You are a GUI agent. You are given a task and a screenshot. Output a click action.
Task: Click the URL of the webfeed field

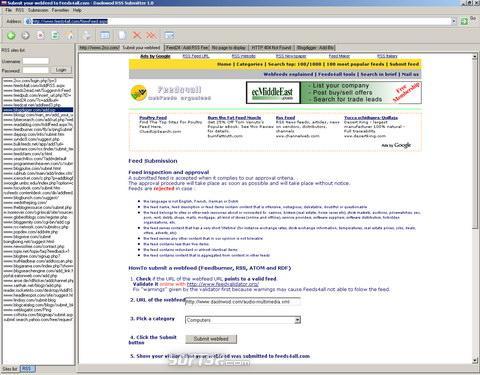point(243,302)
